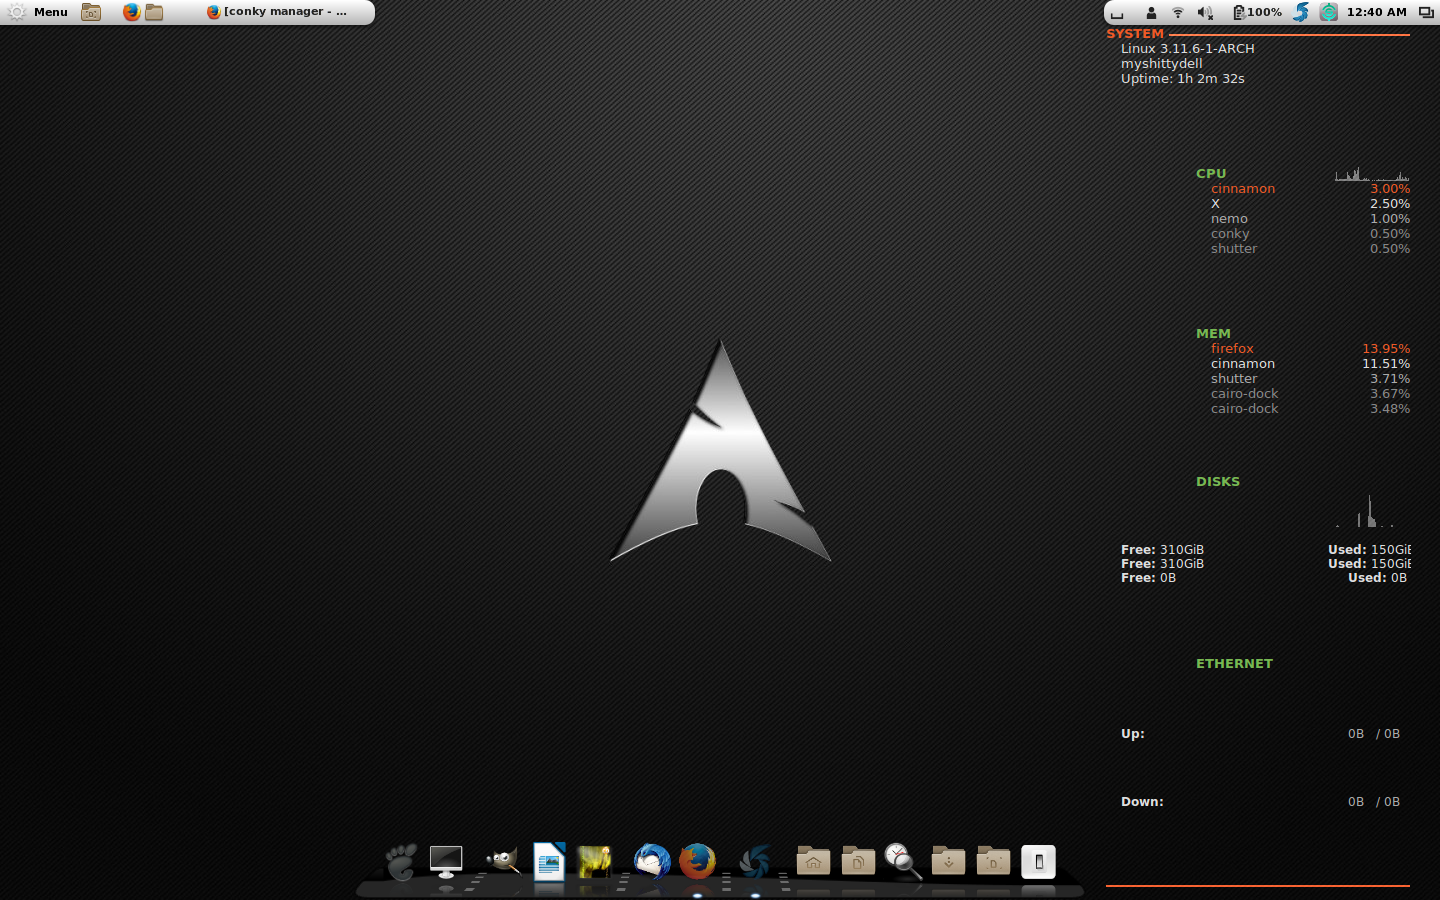Click the Used: 0B disk entry
Image resolution: width=1440 pixels, height=900 pixels.
(x=1377, y=577)
